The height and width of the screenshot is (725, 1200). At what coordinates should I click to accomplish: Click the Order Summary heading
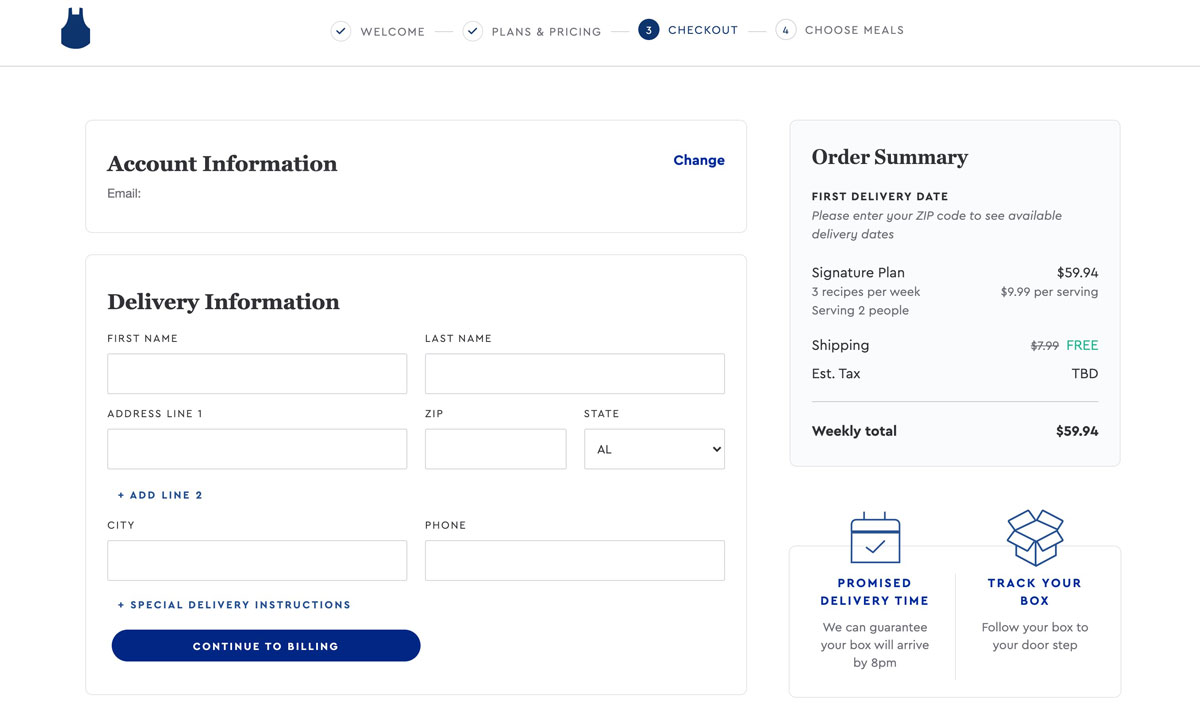click(x=890, y=157)
